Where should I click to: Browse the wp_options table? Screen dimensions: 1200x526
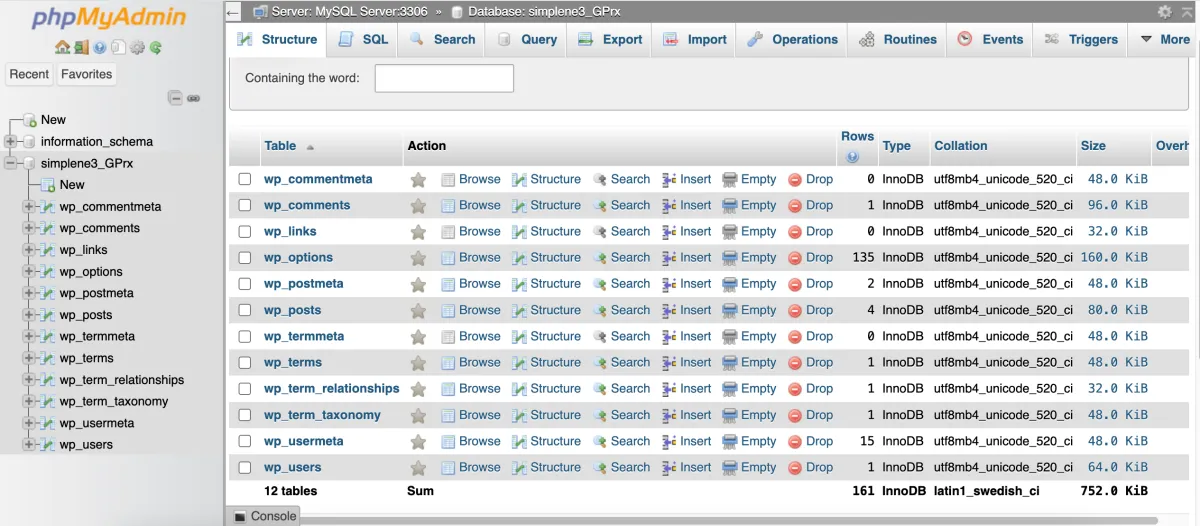click(471, 257)
